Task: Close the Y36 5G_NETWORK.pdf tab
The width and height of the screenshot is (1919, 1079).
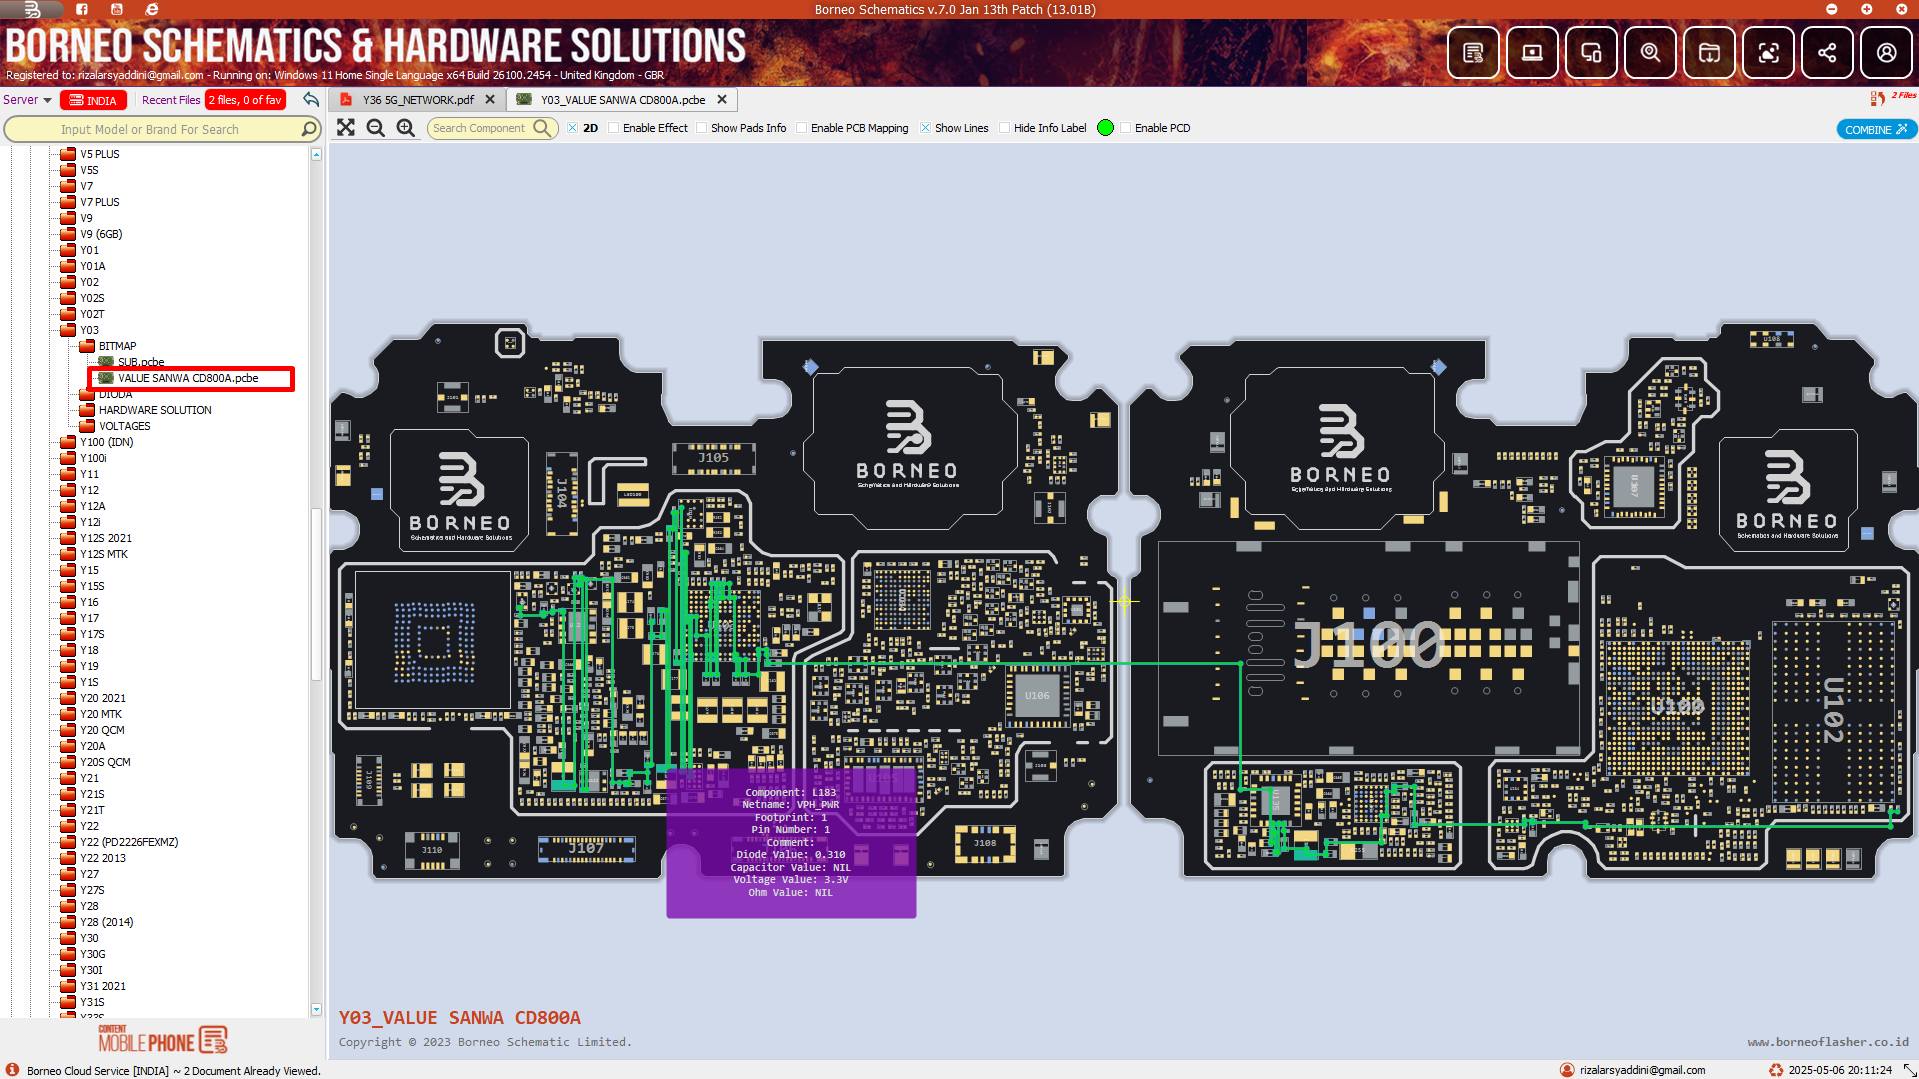Action: pos(490,100)
